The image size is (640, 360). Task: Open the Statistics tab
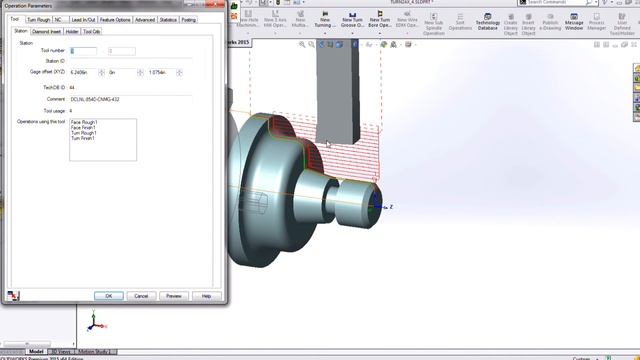coord(168,20)
